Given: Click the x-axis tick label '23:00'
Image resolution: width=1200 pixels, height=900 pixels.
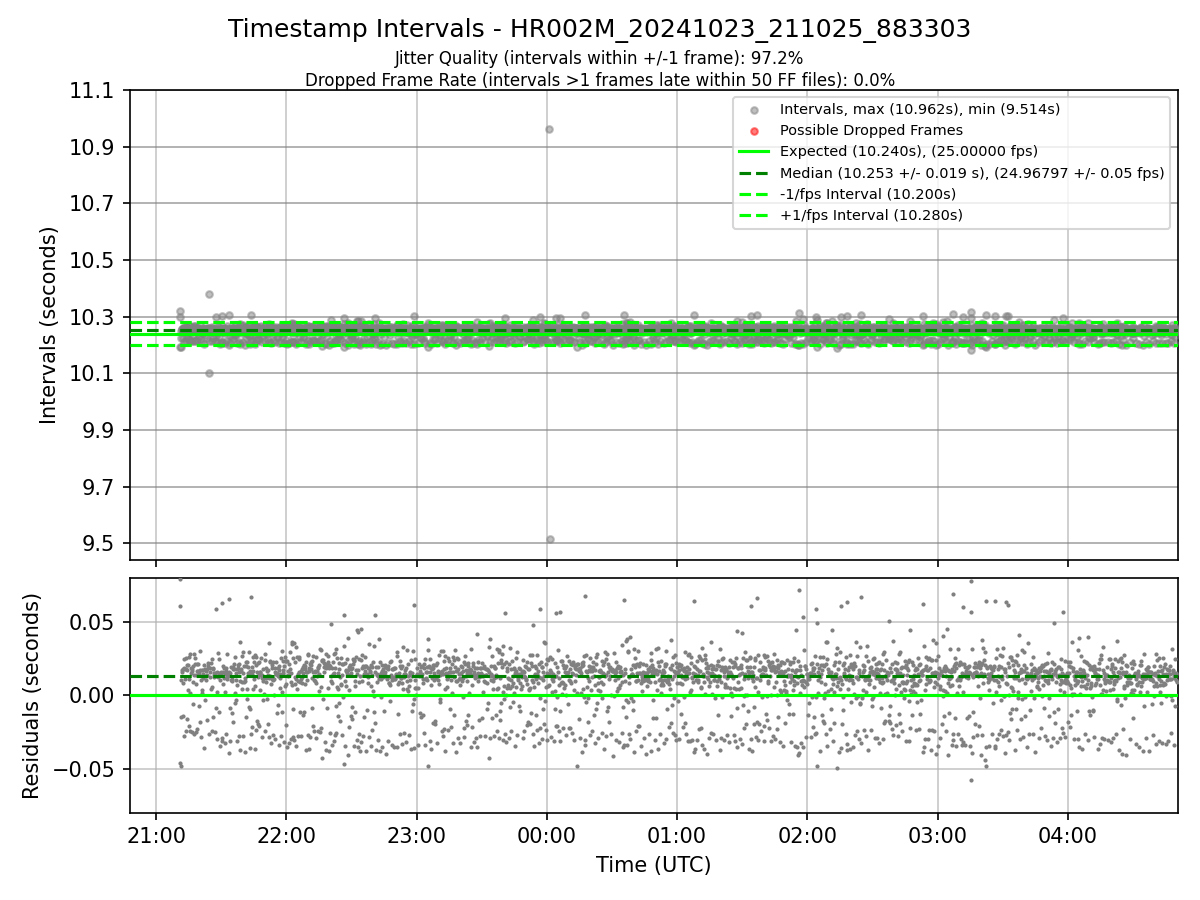Looking at the screenshot, I should [x=416, y=834].
